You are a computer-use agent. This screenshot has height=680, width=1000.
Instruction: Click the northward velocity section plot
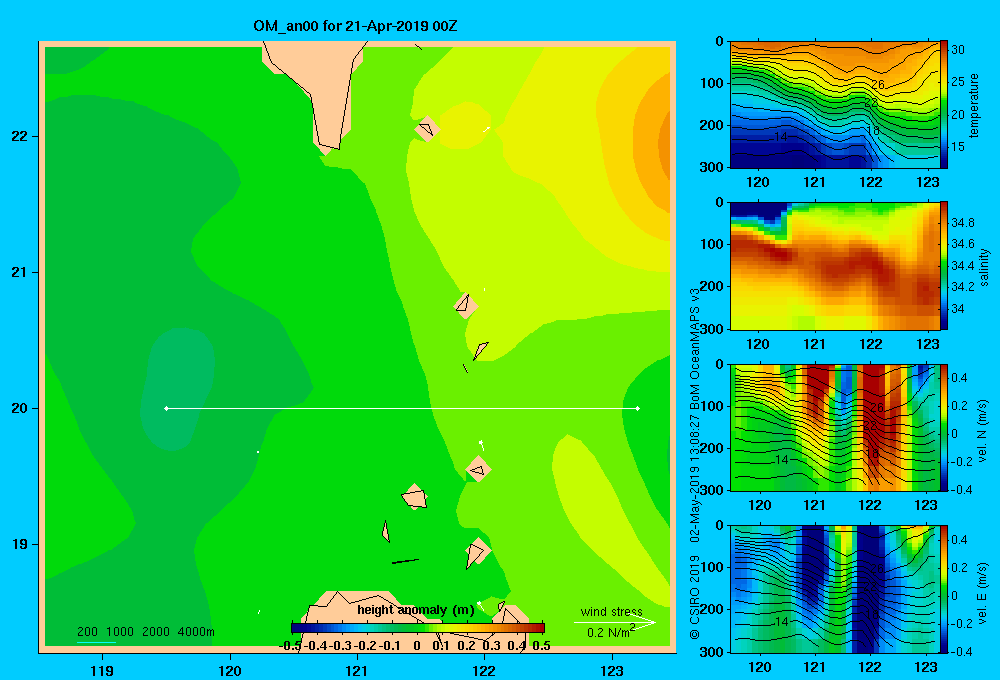coord(834,427)
